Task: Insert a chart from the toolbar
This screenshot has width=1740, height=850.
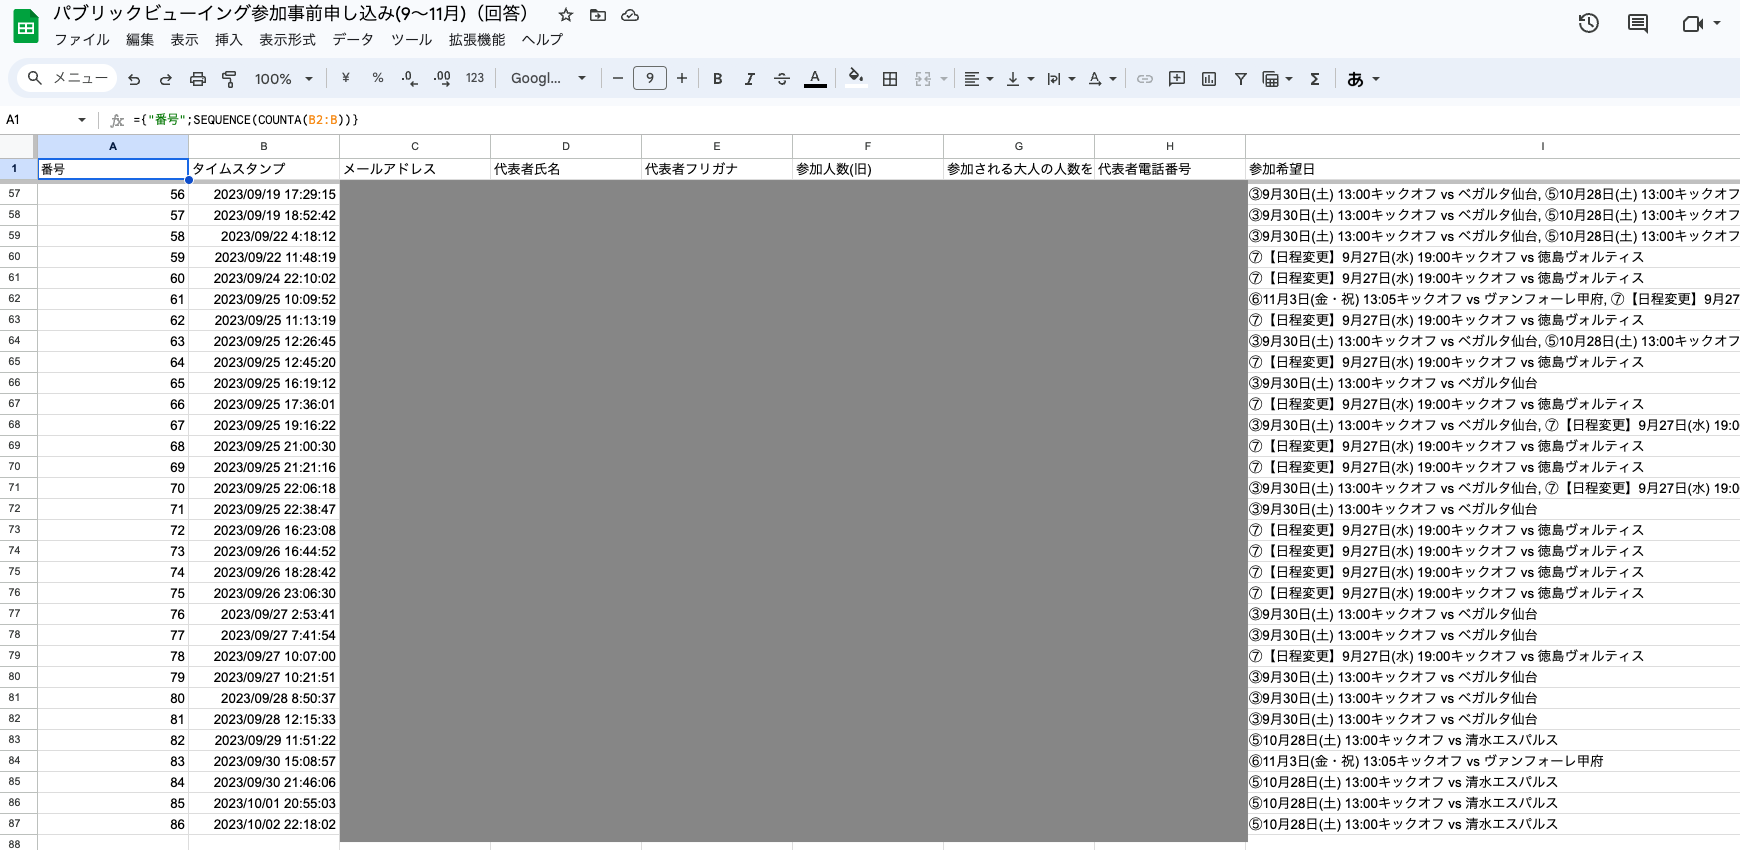Action: coord(1209,79)
